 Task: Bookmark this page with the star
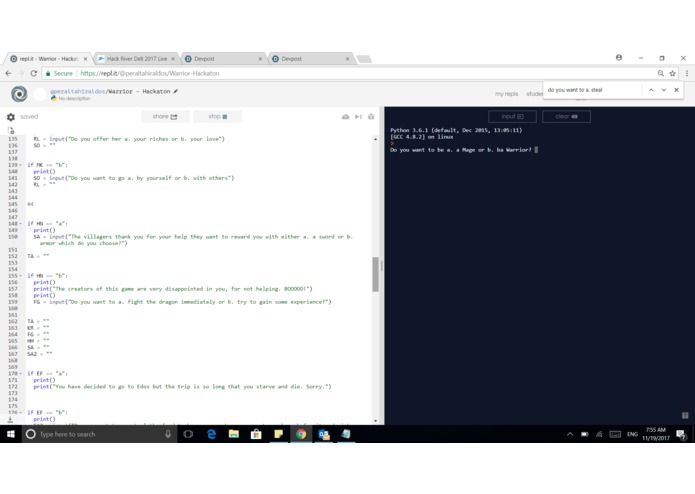(x=672, y=74)
